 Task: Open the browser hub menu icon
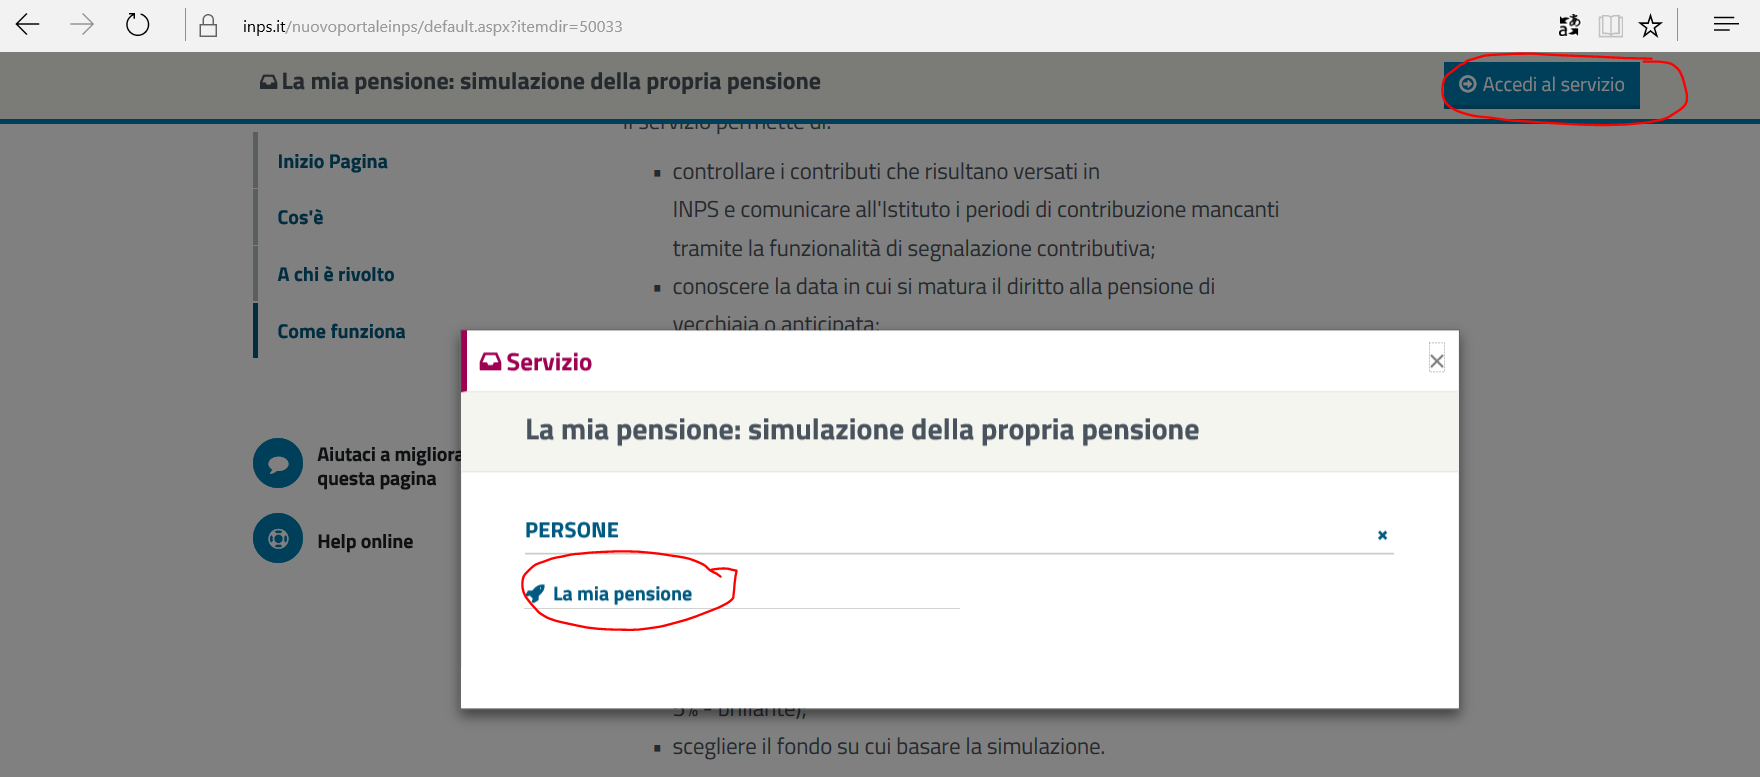tap(1726, 25)
